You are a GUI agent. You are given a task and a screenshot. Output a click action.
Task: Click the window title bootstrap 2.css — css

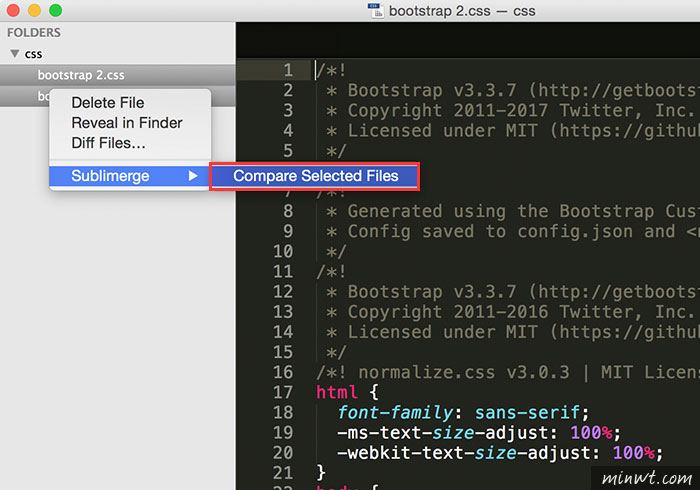click(462, 11)
